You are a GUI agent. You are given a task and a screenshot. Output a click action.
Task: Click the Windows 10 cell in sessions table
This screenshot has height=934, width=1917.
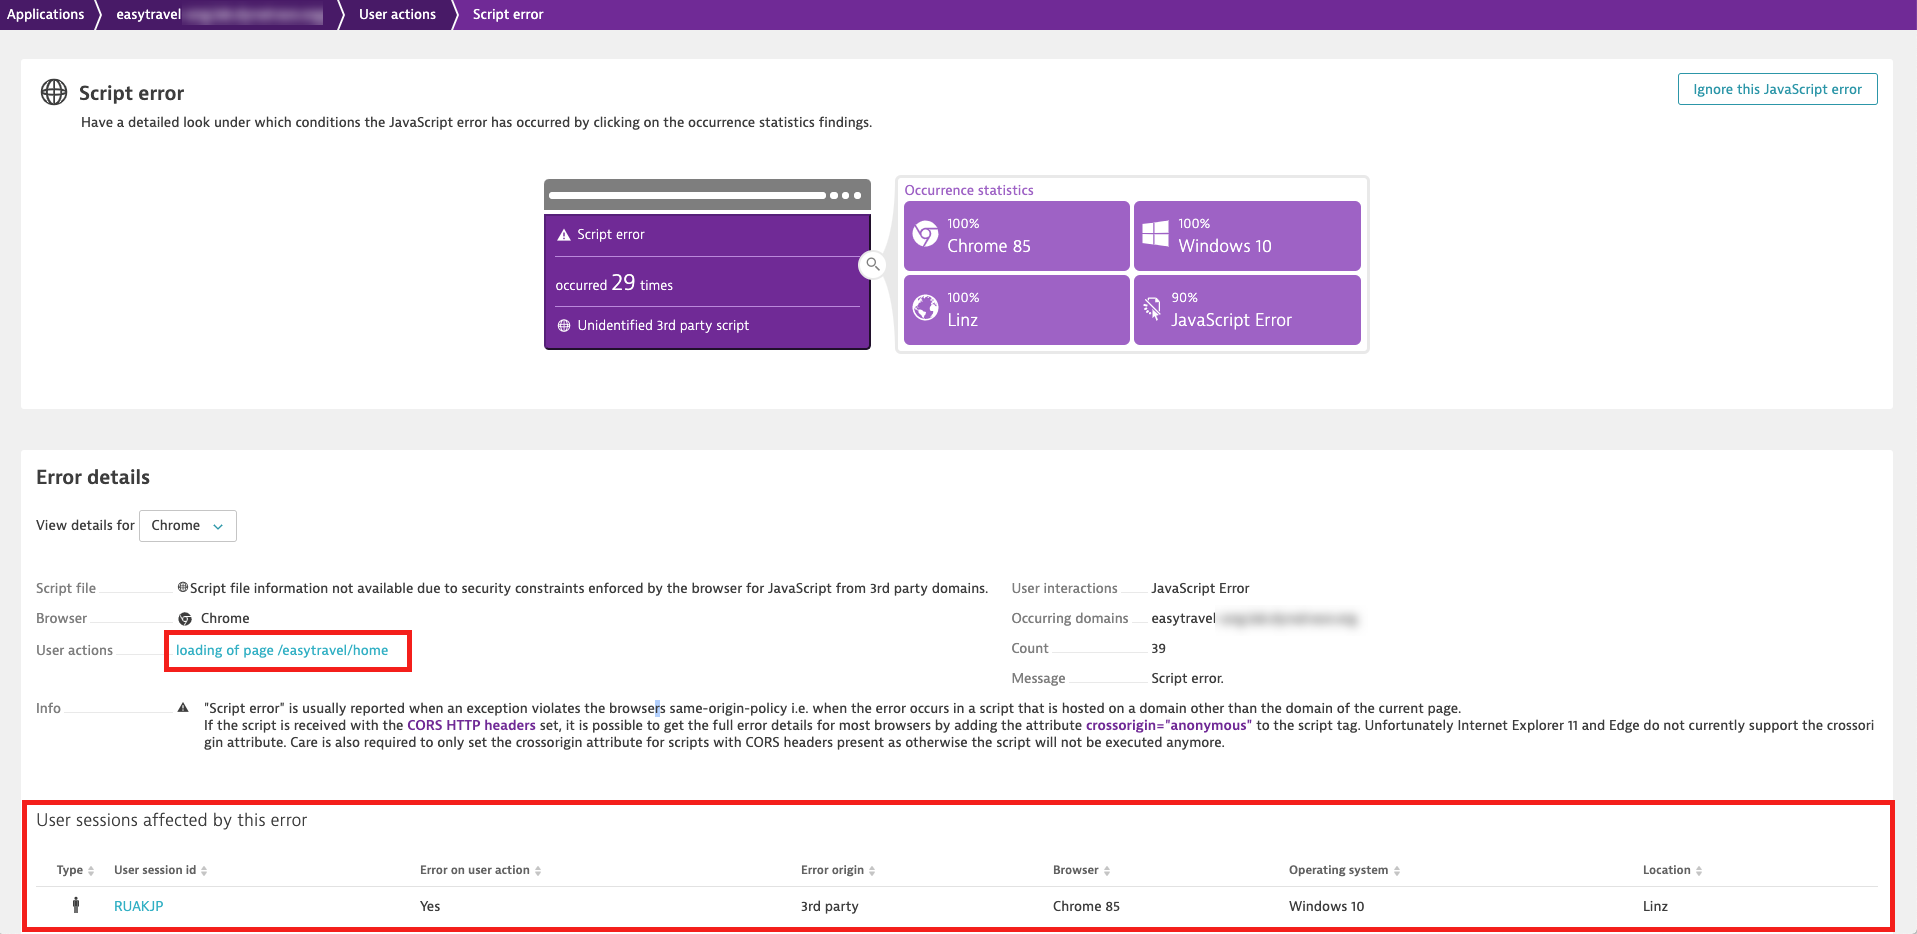[1326, 906]
